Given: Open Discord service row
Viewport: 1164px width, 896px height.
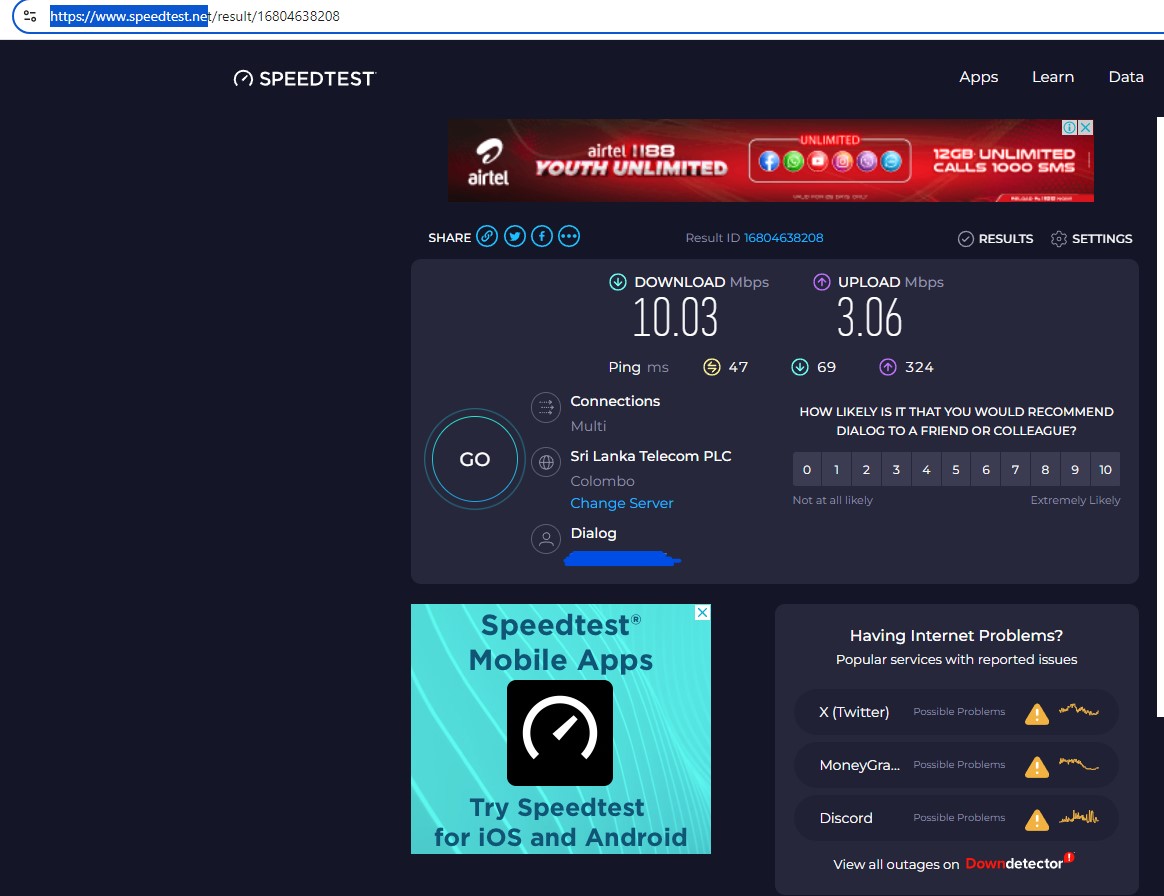Looking at the screenshot, I should 956,818.
